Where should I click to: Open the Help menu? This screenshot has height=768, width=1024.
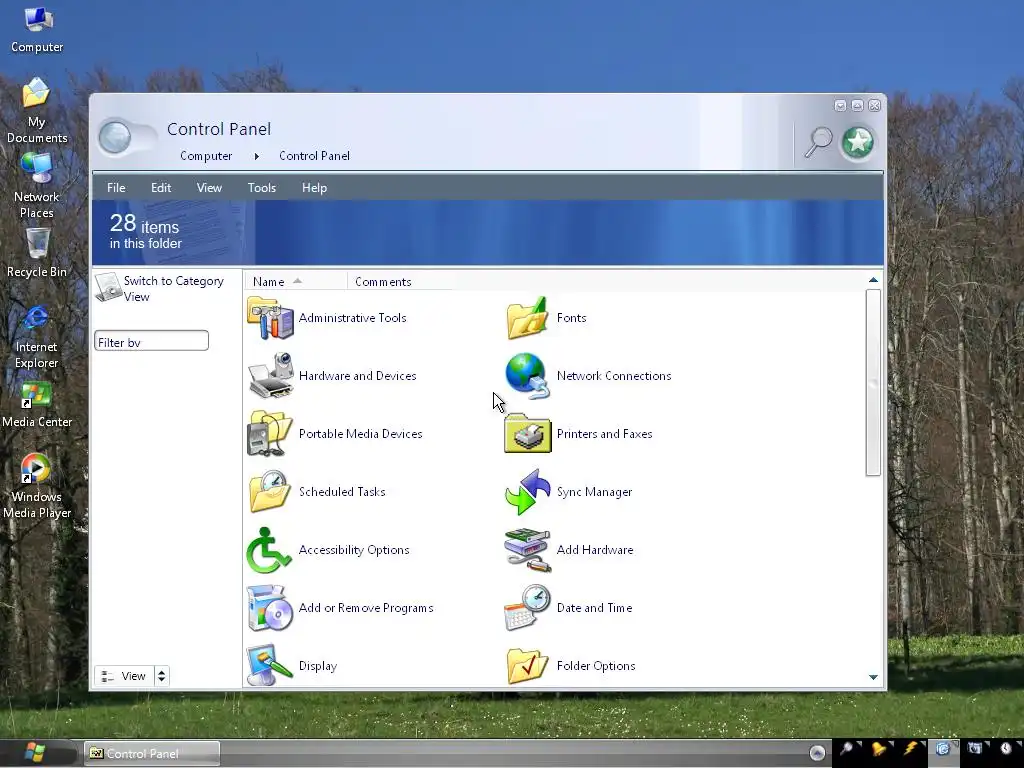click(x=314, y=187)
